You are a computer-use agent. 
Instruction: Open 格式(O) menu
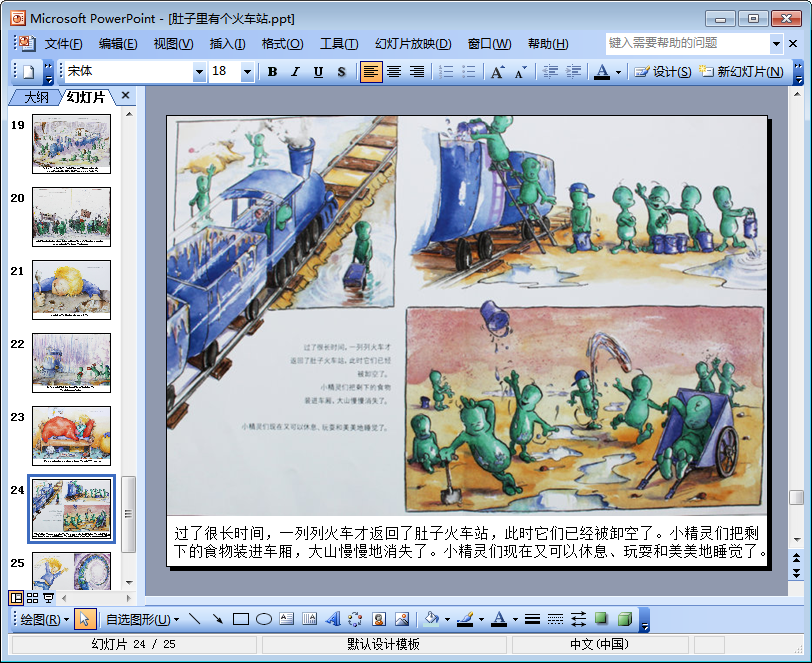click(x=282, y=44)
